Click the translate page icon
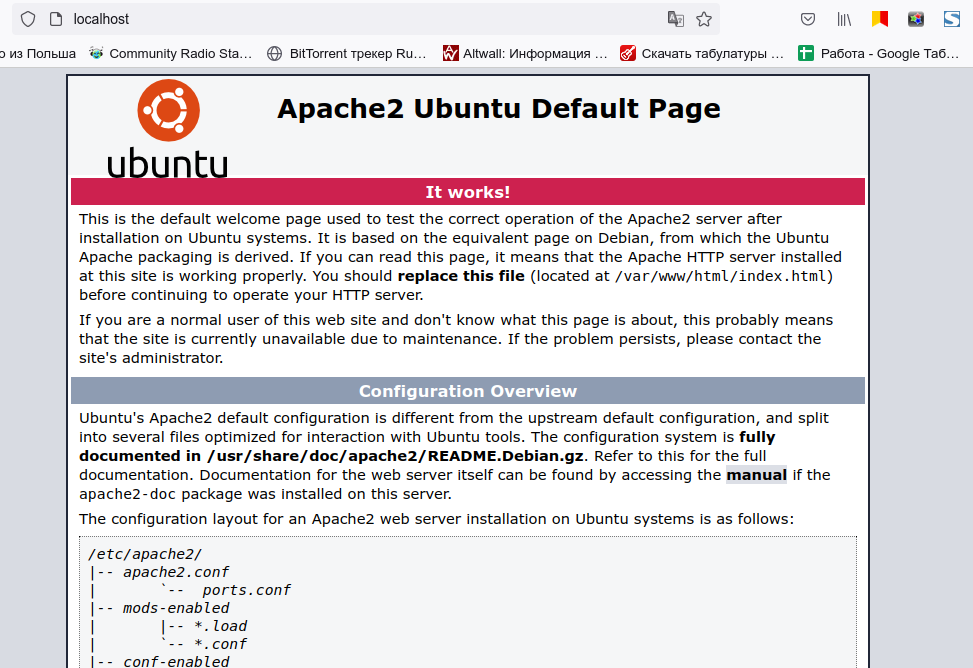This screenshot has width=973, height=668. click(676, 19)
